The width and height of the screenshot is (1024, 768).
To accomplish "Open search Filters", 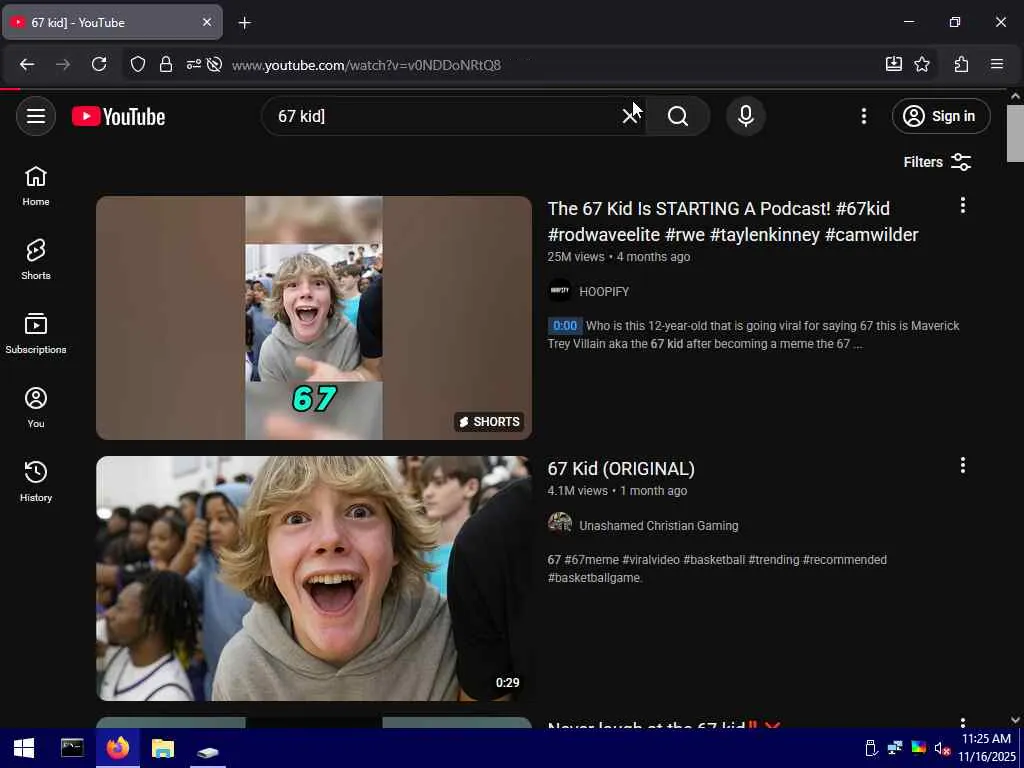I will pyautogui.click(x=937, y=162).
